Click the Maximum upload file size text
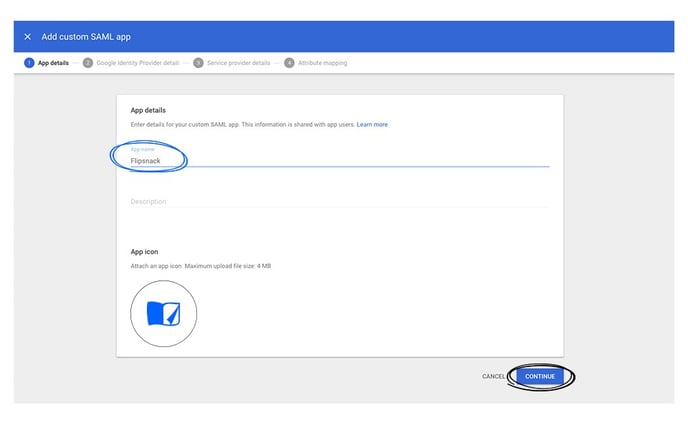 click(228, 266)
